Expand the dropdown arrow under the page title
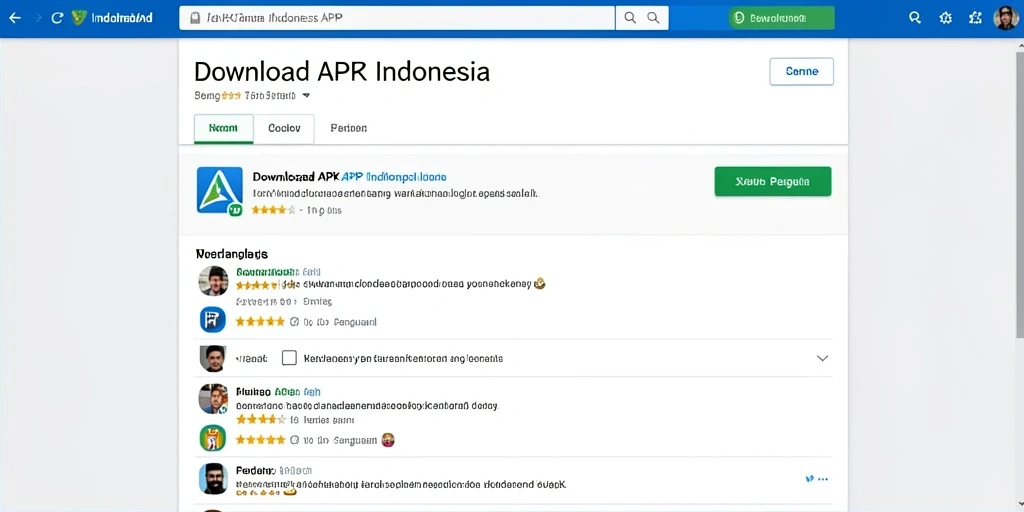This screenshot has height=512, width=1024. [x=306, y=95]
